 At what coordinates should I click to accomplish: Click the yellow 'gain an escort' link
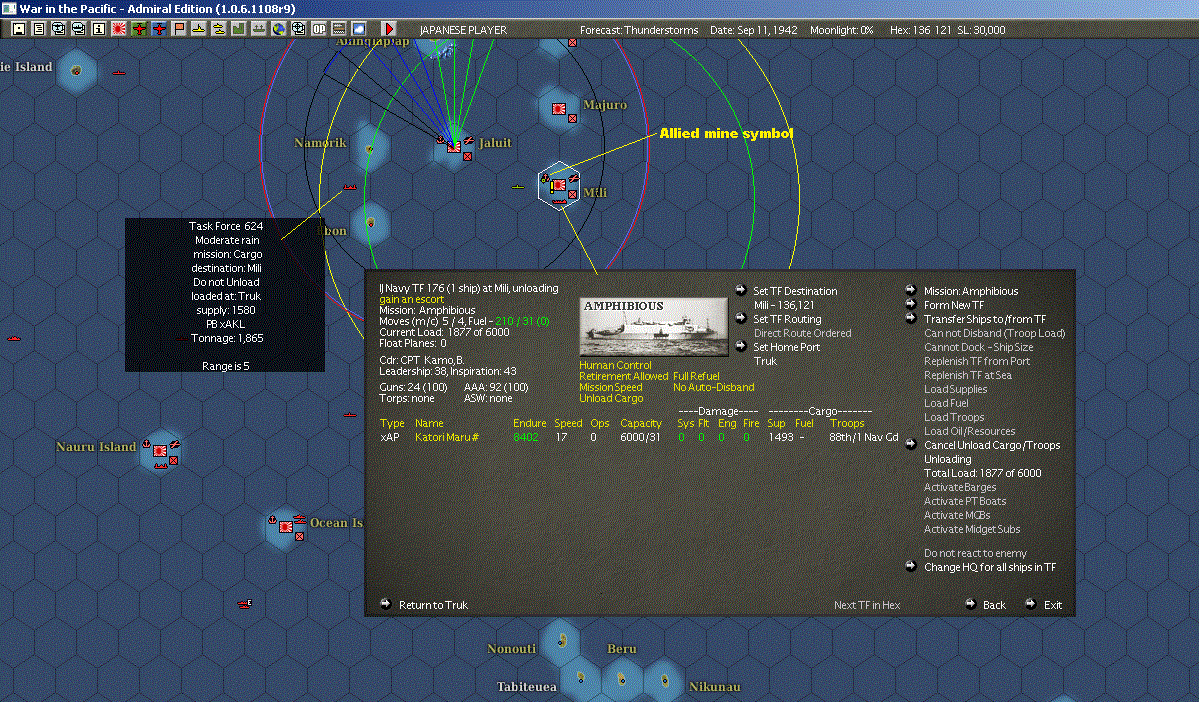pos(411,299)
